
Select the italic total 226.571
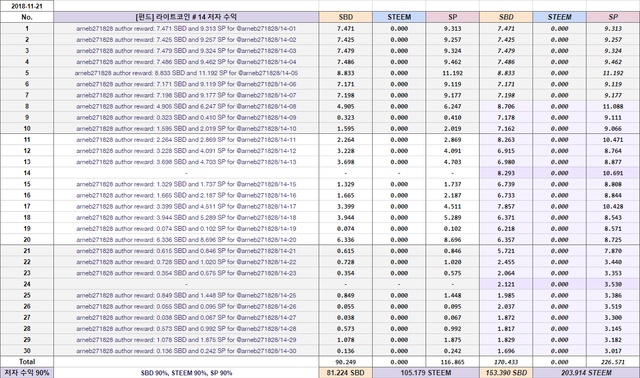(x=613, y=362)
